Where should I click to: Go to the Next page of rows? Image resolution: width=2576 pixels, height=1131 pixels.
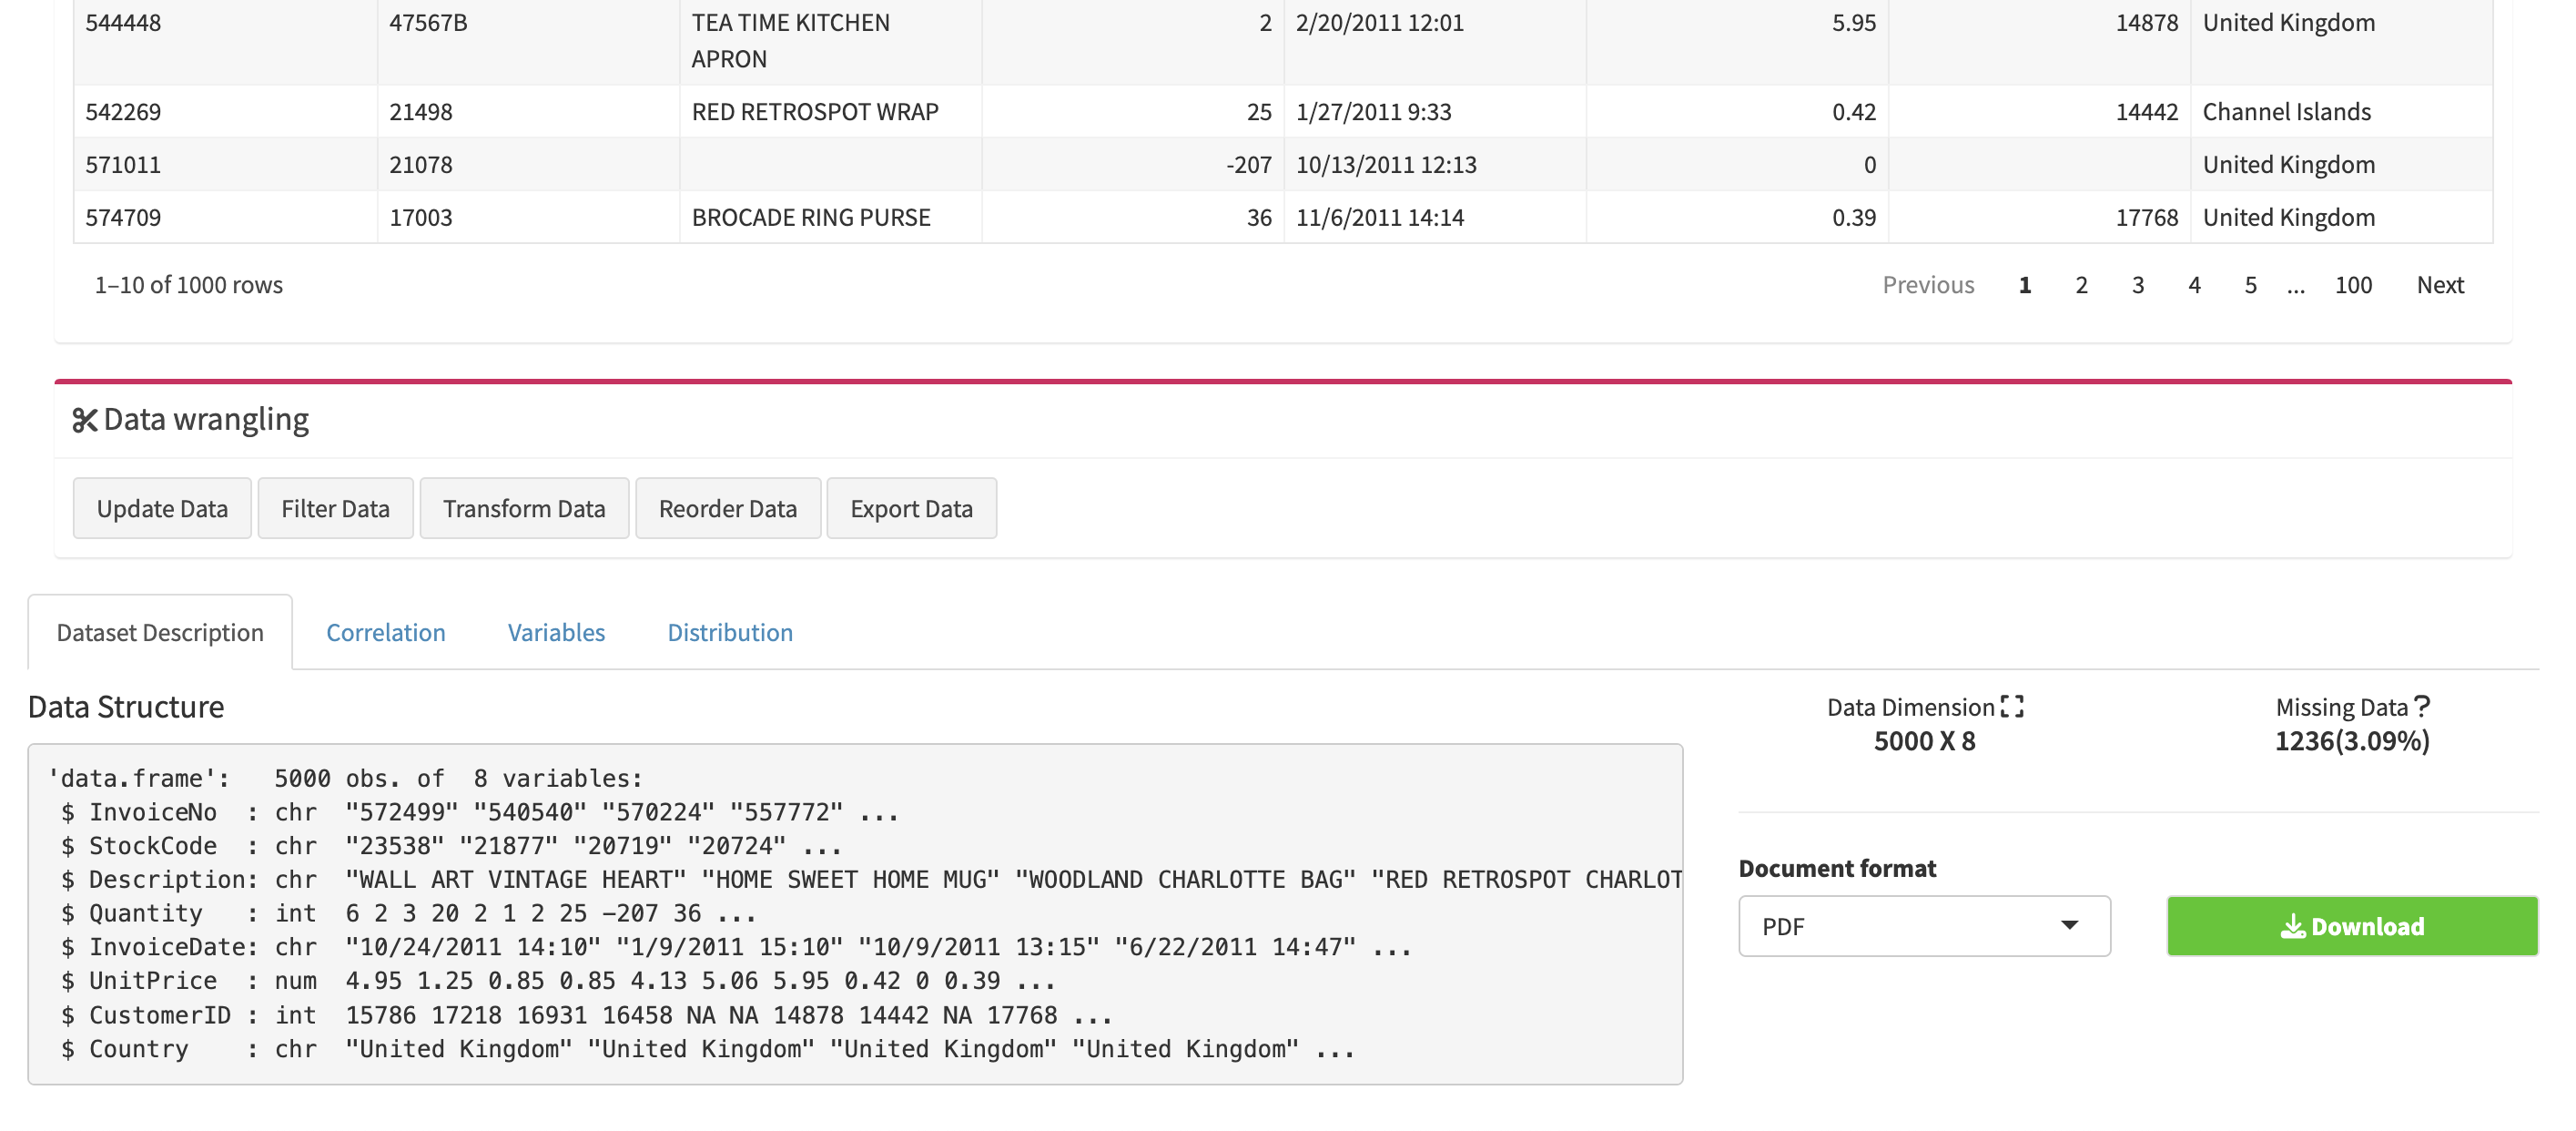click(x=2440, y=284)
